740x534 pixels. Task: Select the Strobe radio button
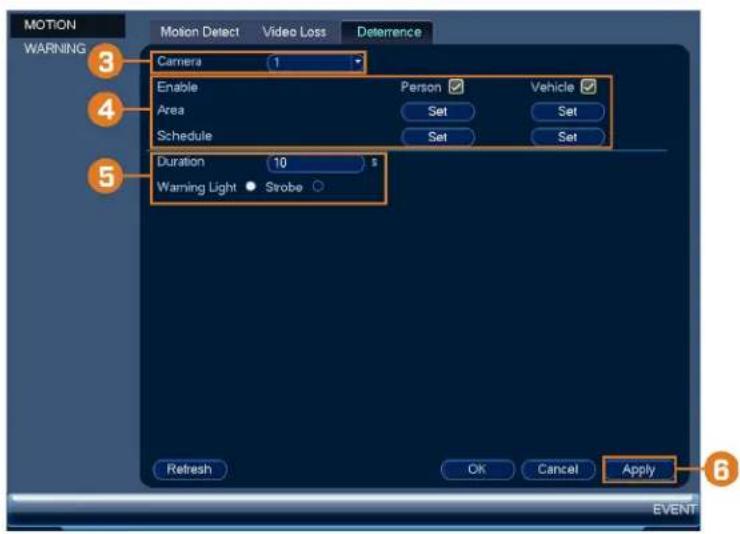tap(318, 186)
